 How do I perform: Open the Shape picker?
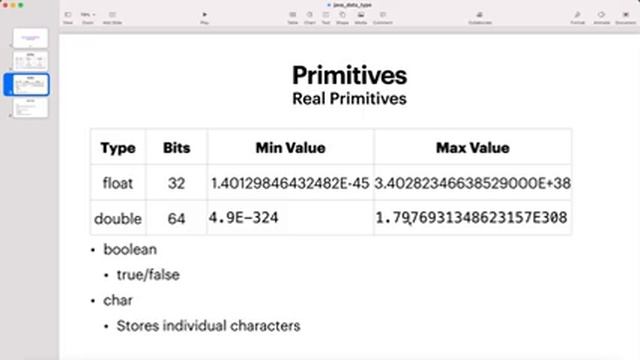click(342, 18)
